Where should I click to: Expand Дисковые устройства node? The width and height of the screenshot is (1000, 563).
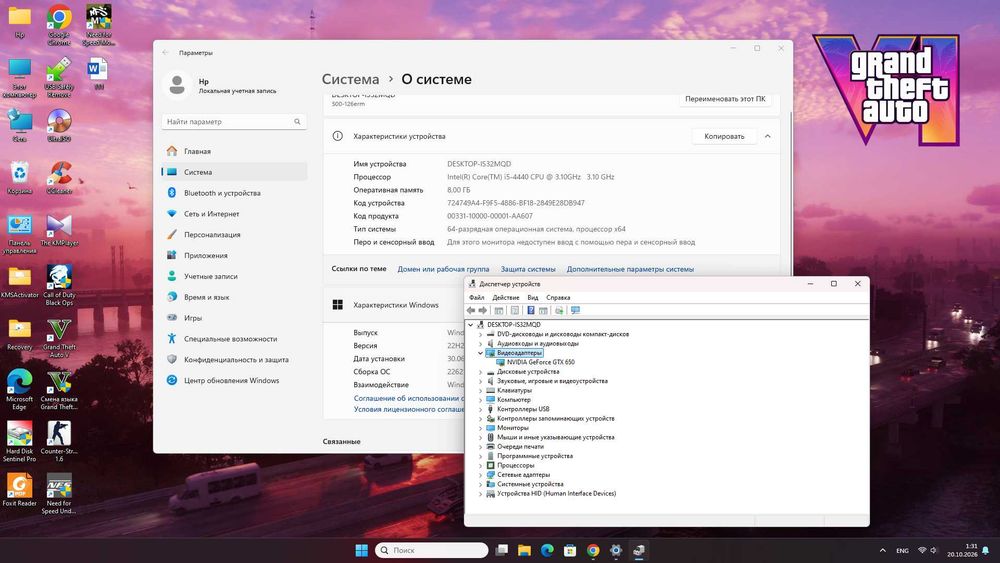[x=481, y=372]
